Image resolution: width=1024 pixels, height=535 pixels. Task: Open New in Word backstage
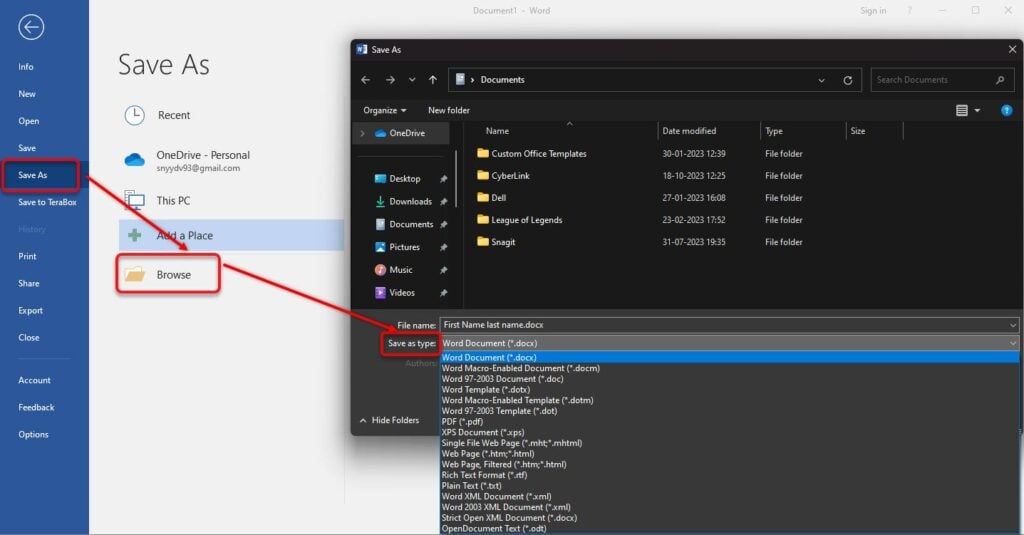pyautogui.click(x=27, y=94)
